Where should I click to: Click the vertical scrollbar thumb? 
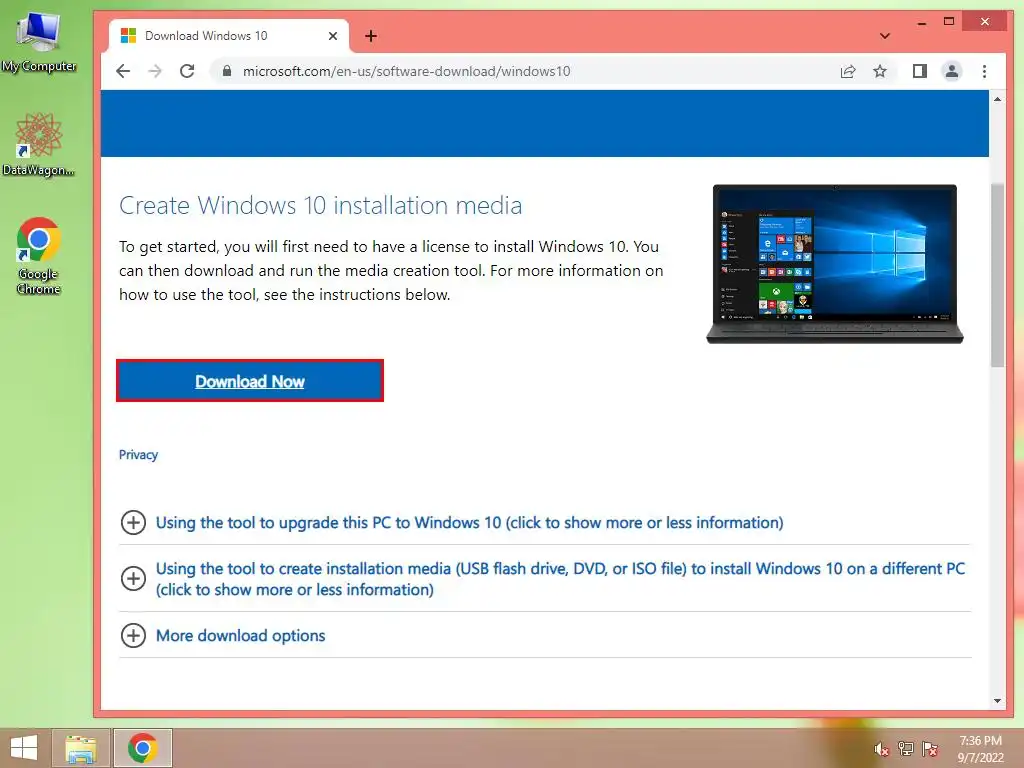point(997,276)
